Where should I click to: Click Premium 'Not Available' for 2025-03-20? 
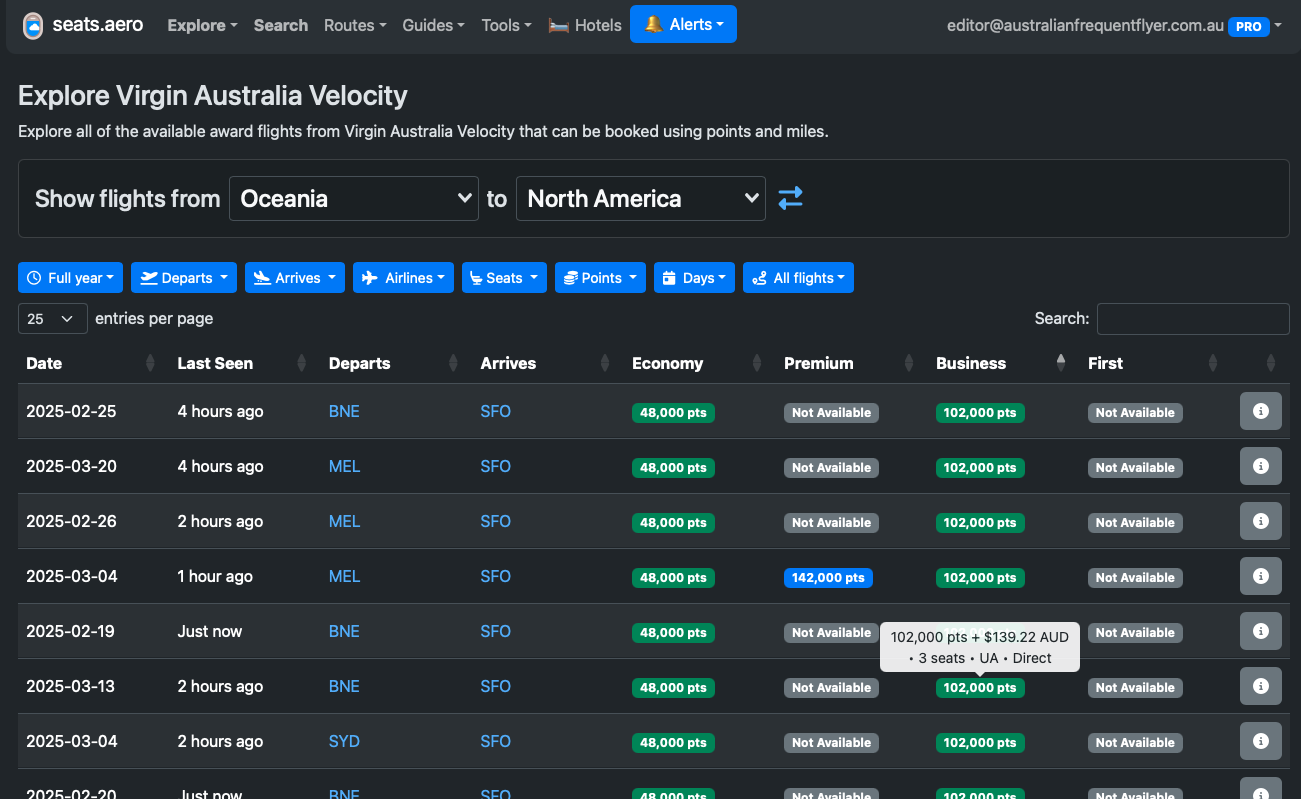pyautogui.click(x=831, y=467)
